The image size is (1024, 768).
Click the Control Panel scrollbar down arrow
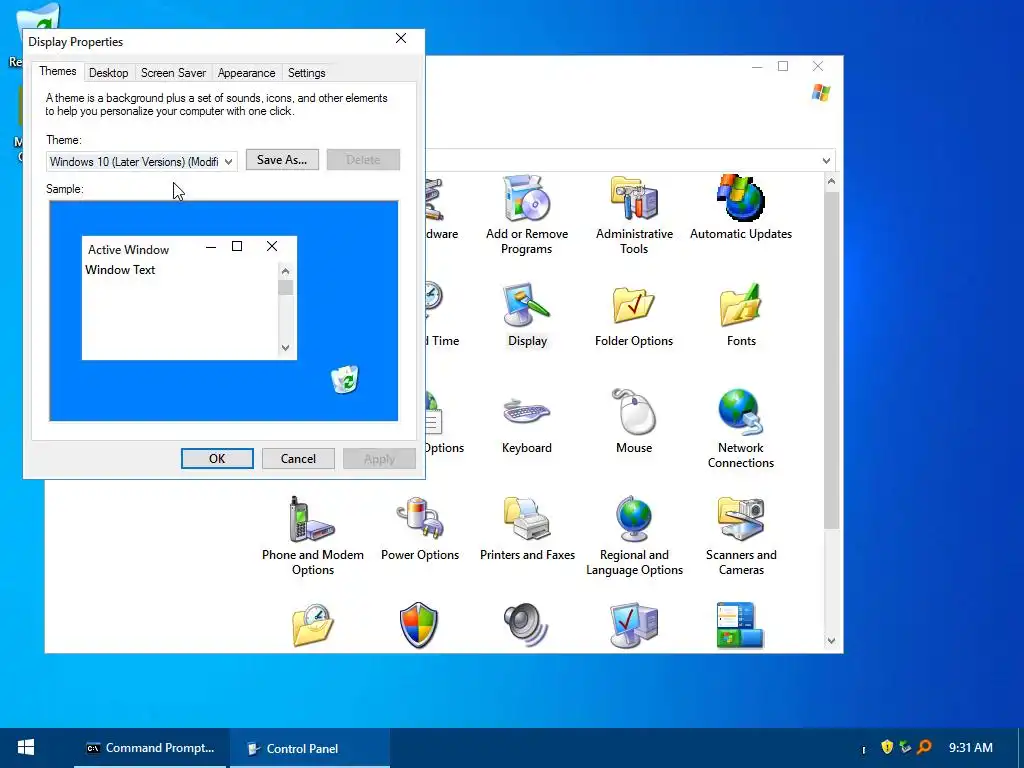pos(831,641)
